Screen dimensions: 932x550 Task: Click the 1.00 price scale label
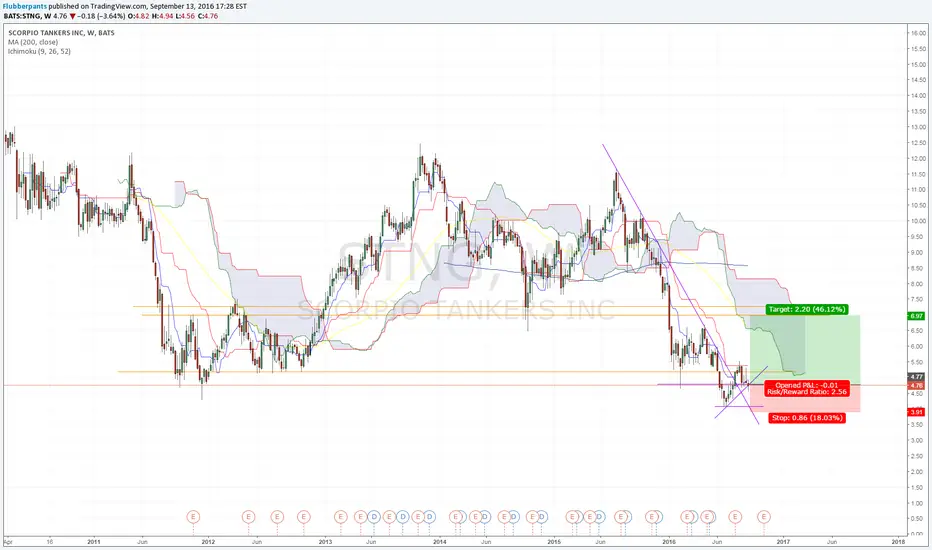pyautogui.click(x=918, y=503)
